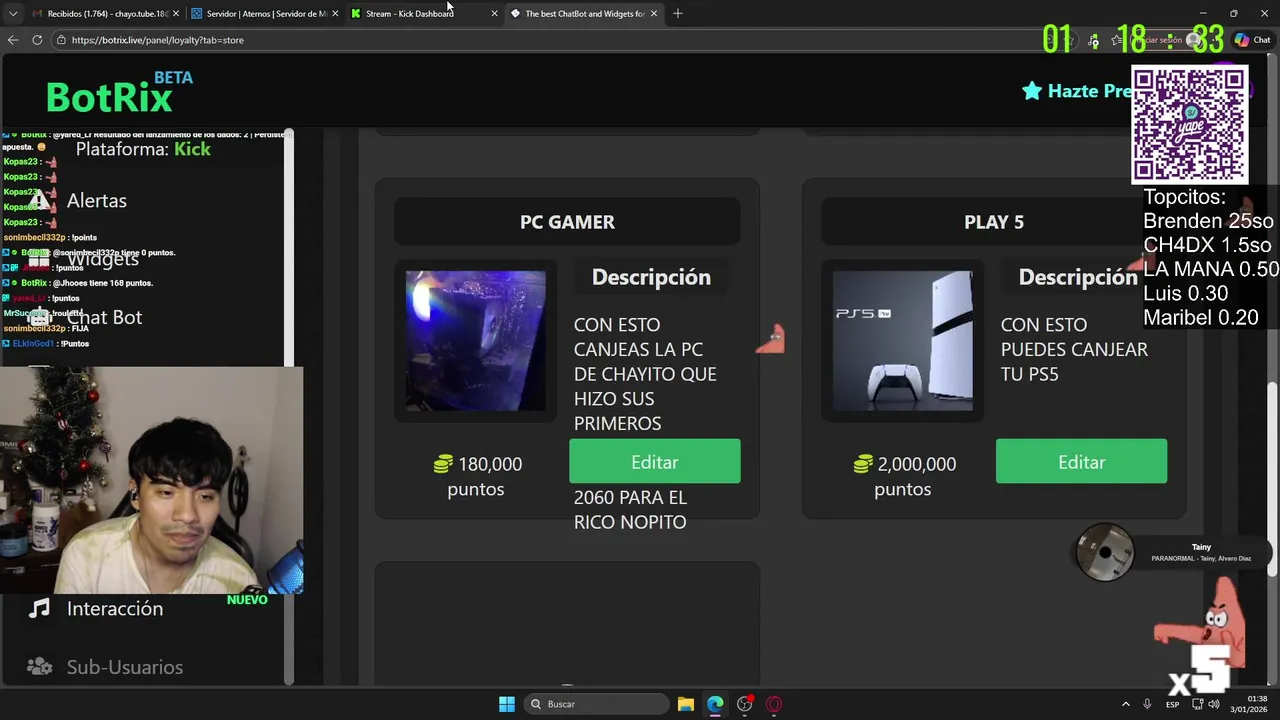Image resolution: width=1280 pixels, height=720 pixels.
Task: Click the coin icon beside 180,000
Action: click(x=443, y=464)
